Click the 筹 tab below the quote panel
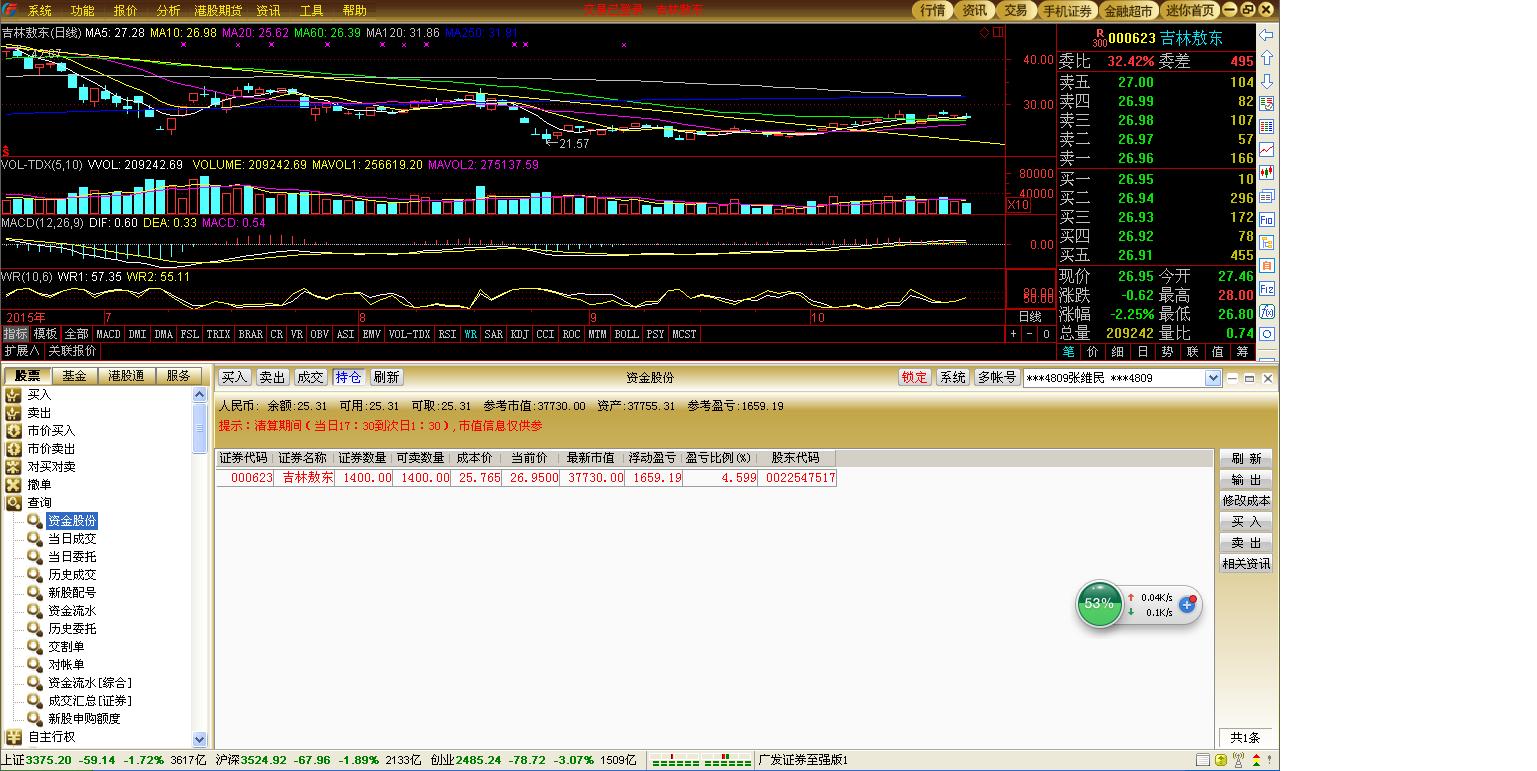 (1242, 352)
